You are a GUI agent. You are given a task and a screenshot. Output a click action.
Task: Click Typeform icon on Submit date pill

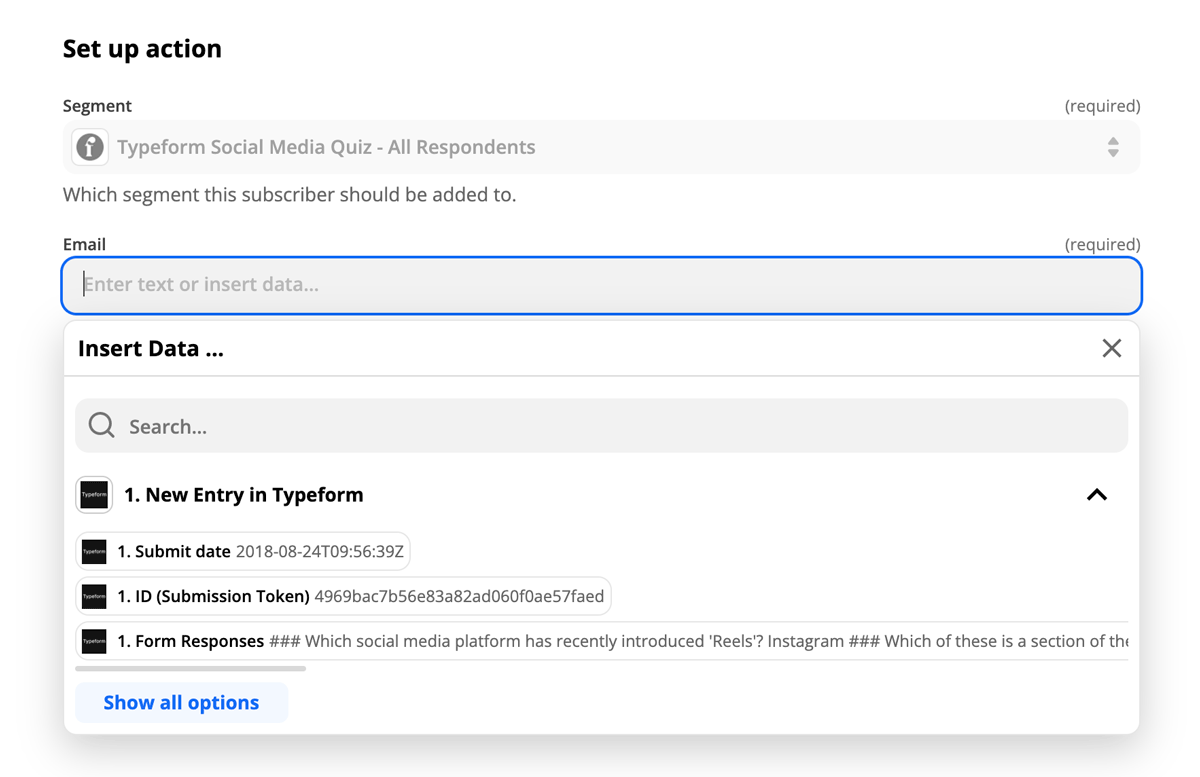click(94, 551)
